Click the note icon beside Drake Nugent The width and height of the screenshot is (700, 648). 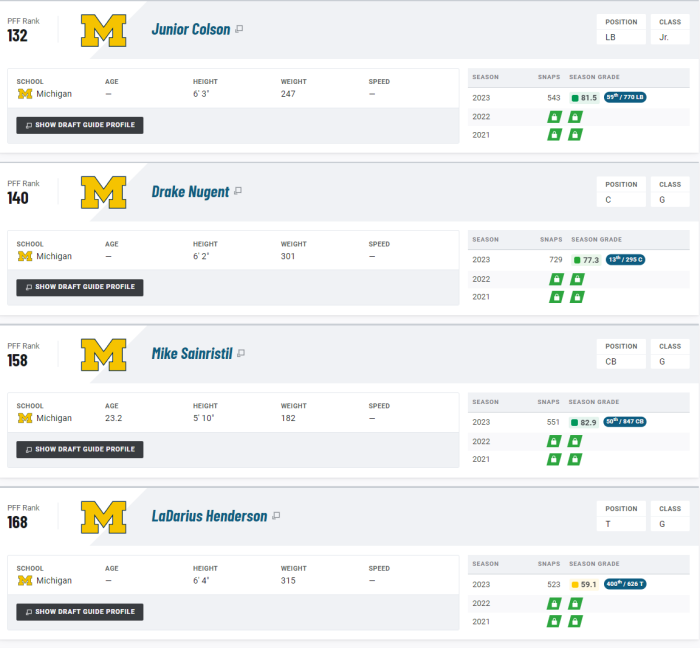(x=238, y=191)
